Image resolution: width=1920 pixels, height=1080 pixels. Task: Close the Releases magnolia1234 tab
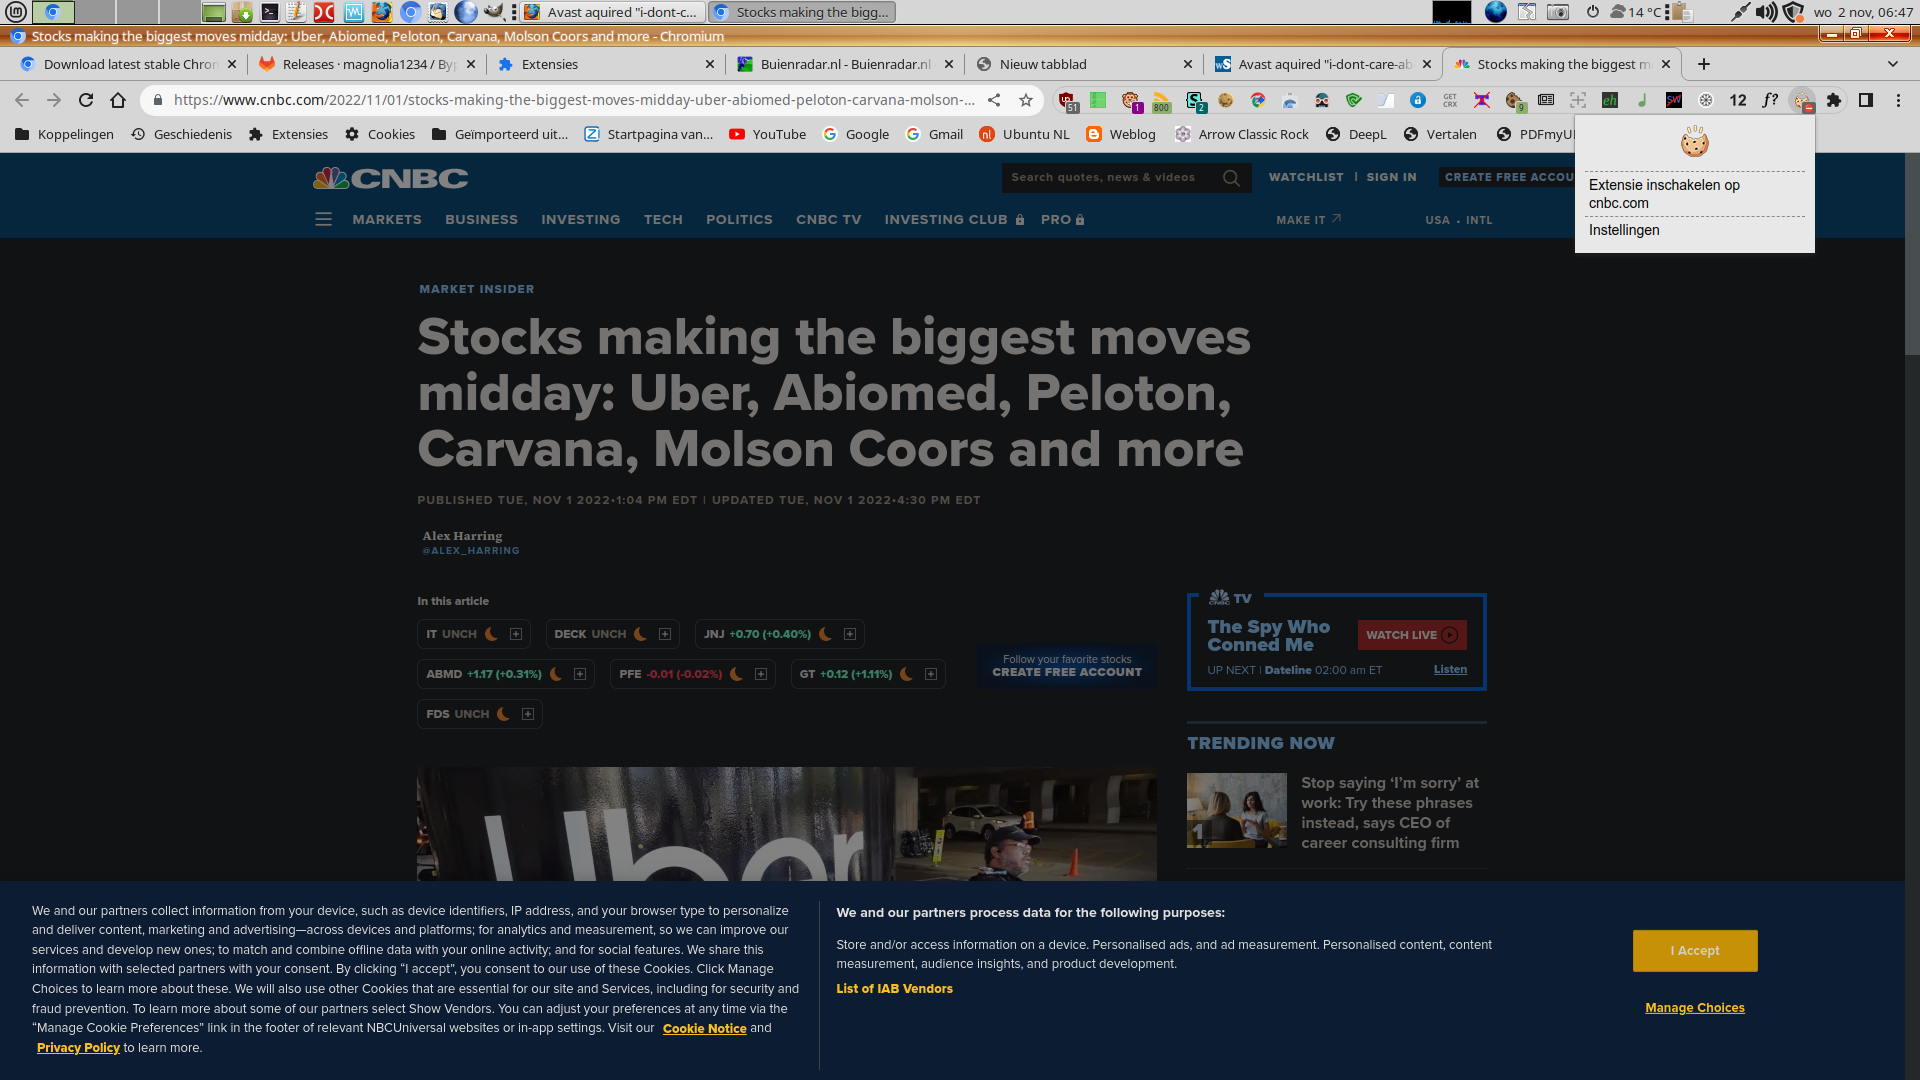point(471,64)
